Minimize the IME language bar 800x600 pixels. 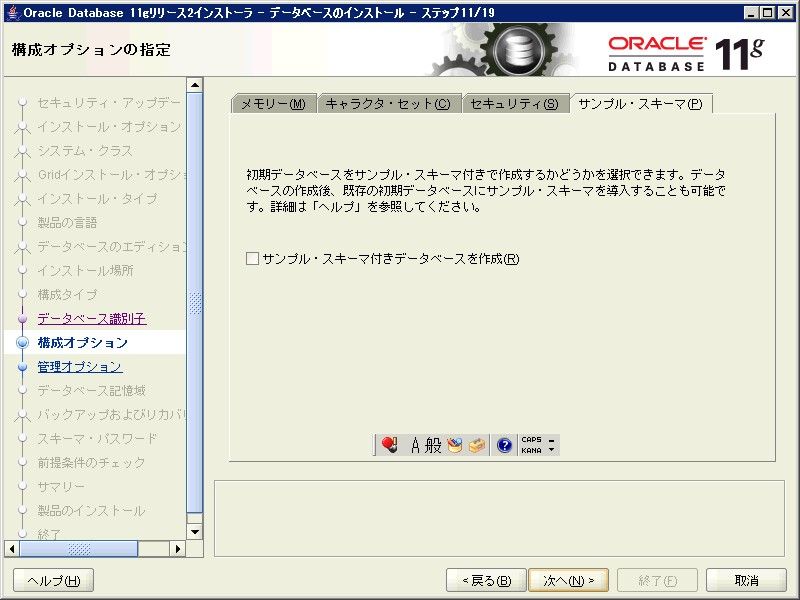[551, 440]
